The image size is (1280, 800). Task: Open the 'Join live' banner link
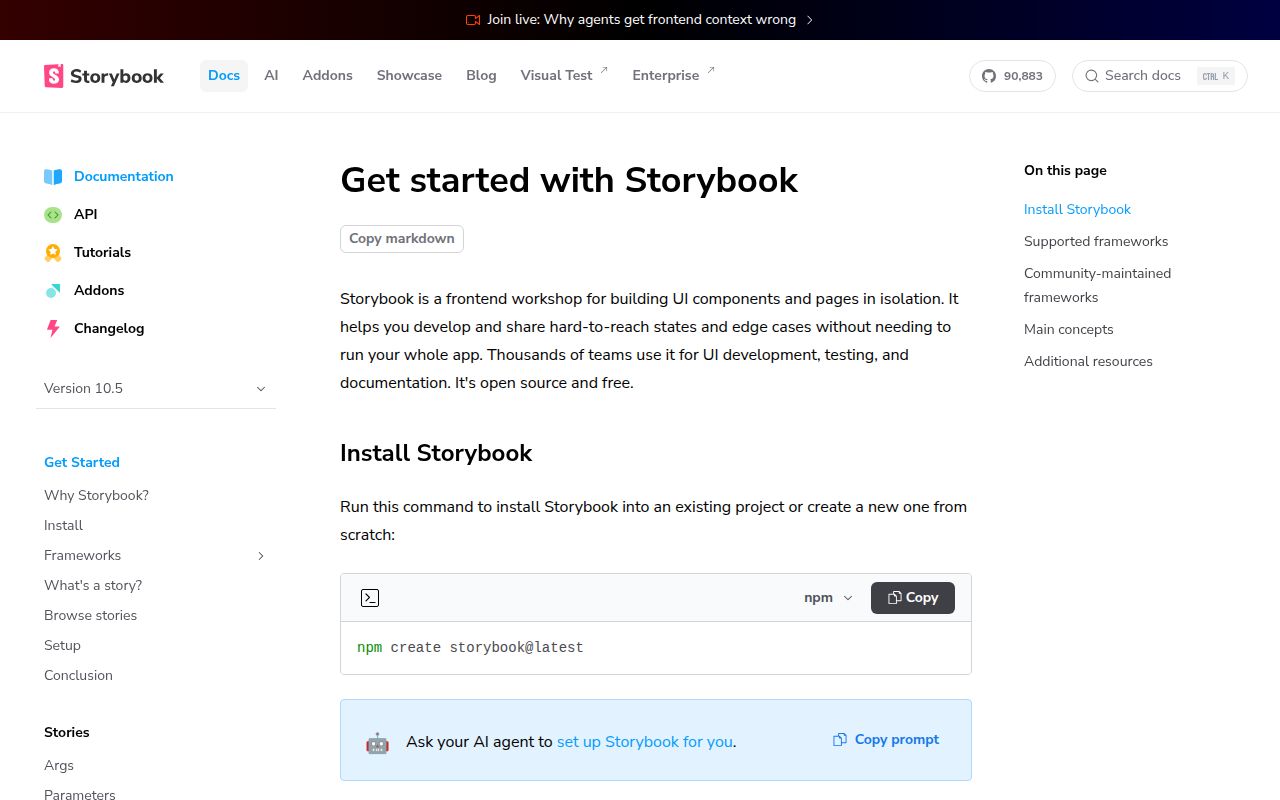coord(640,20)
